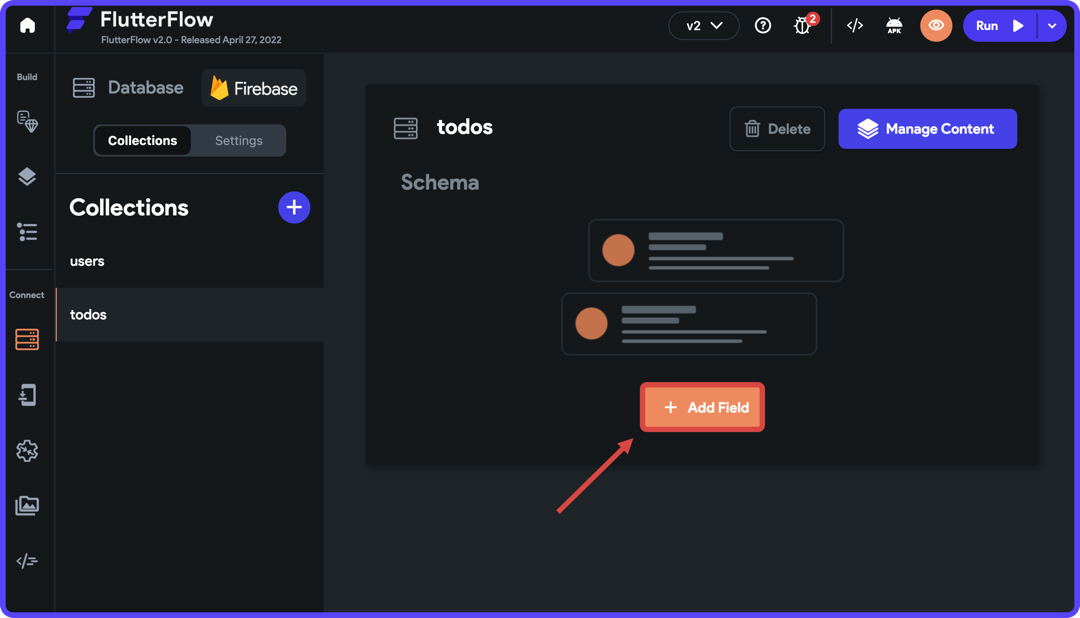View the generated code icon in toolbar
The height and width of the screenshot is (618, 1080).
pyautogui.click(x=855, y=25)
